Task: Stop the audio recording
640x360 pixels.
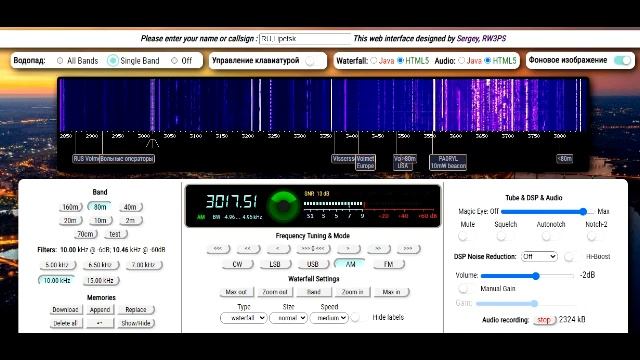Action: (x=544, y=320)
